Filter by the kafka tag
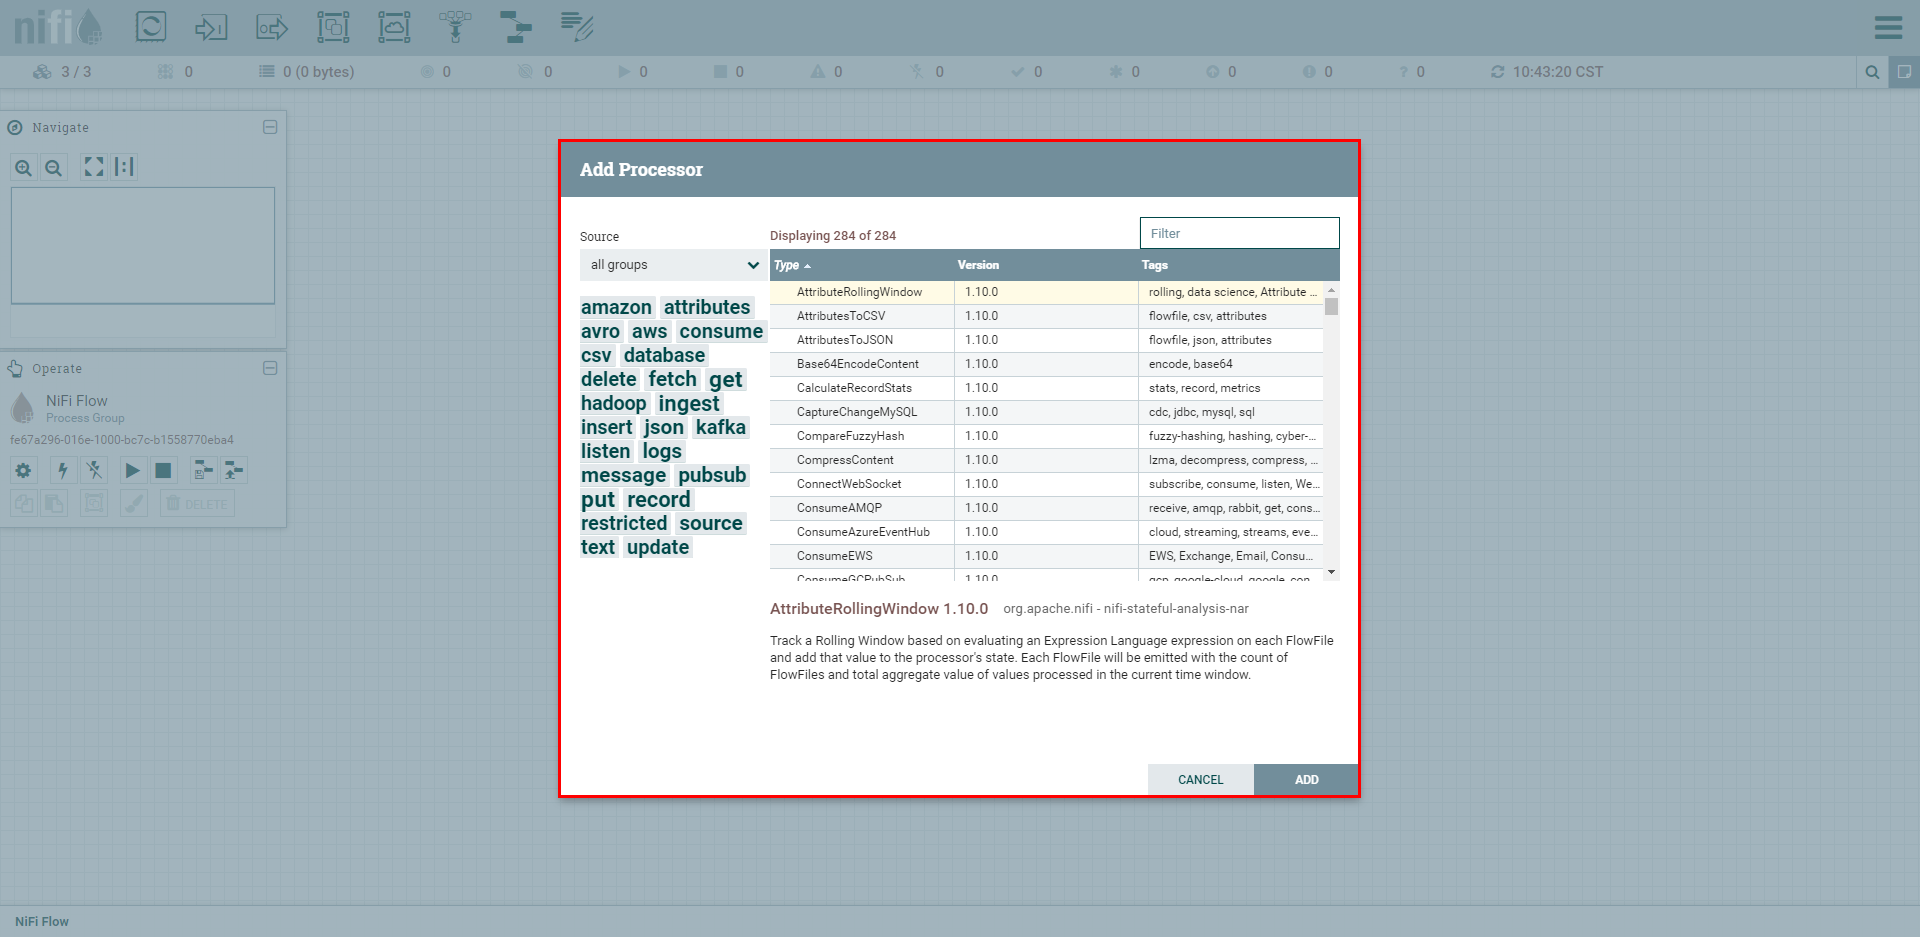The image size is (1920, 937). point(721,427)
